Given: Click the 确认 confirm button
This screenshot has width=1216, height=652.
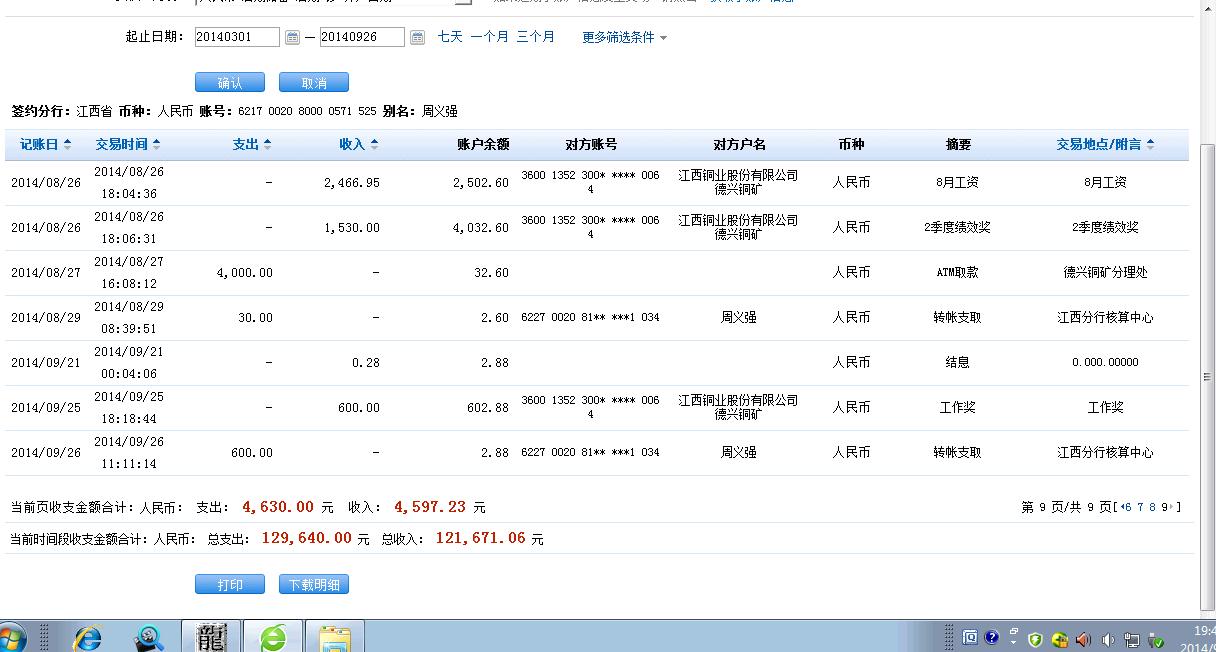Looking at the screenshot, I should coord(230,83).
